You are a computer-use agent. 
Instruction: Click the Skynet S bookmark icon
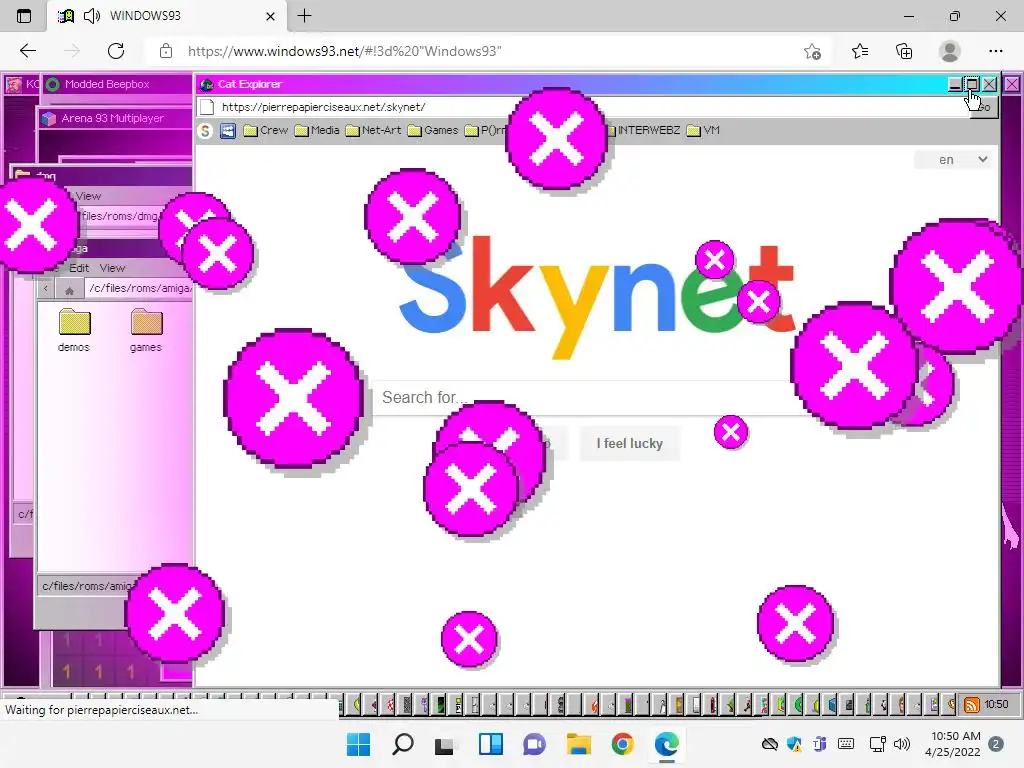205,131
